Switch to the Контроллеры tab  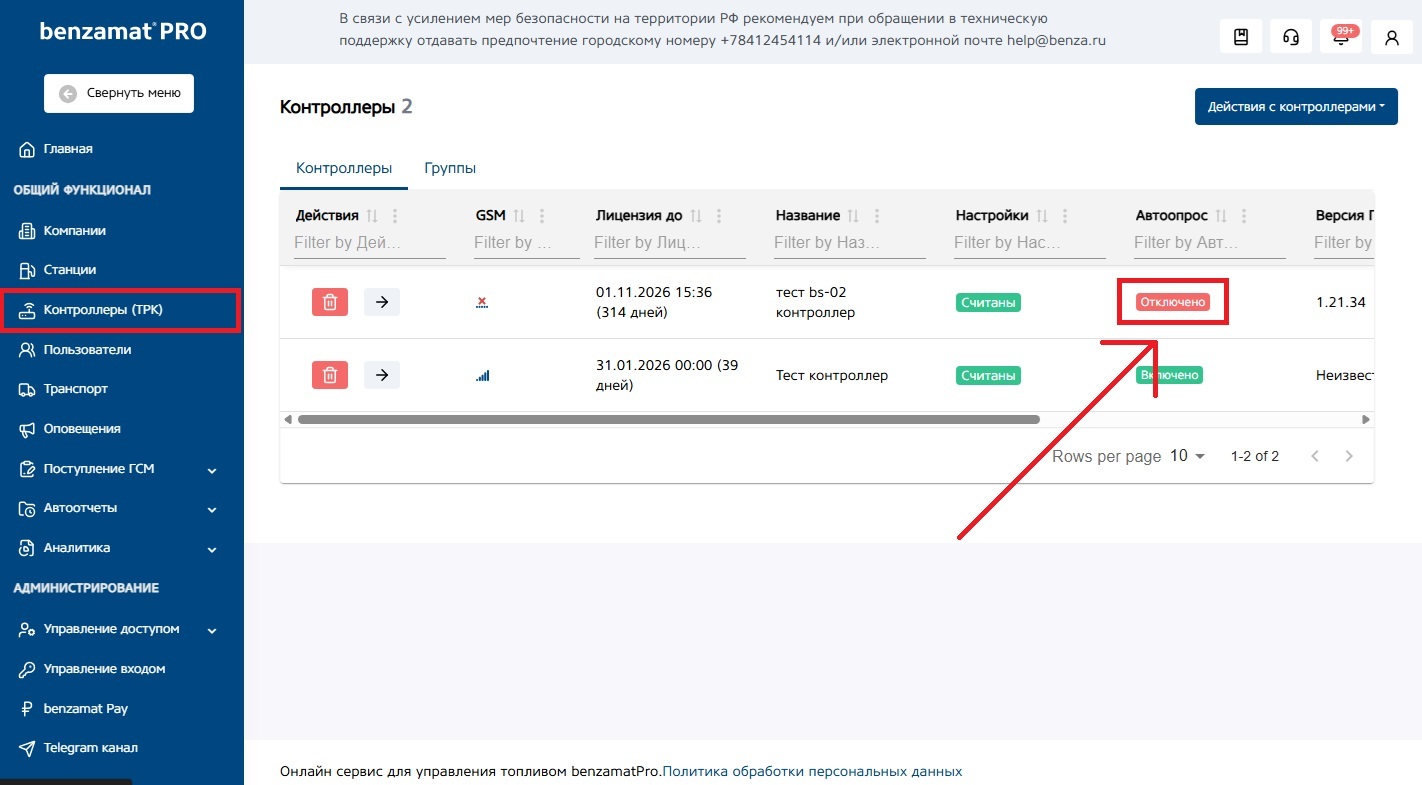point(344,168)
